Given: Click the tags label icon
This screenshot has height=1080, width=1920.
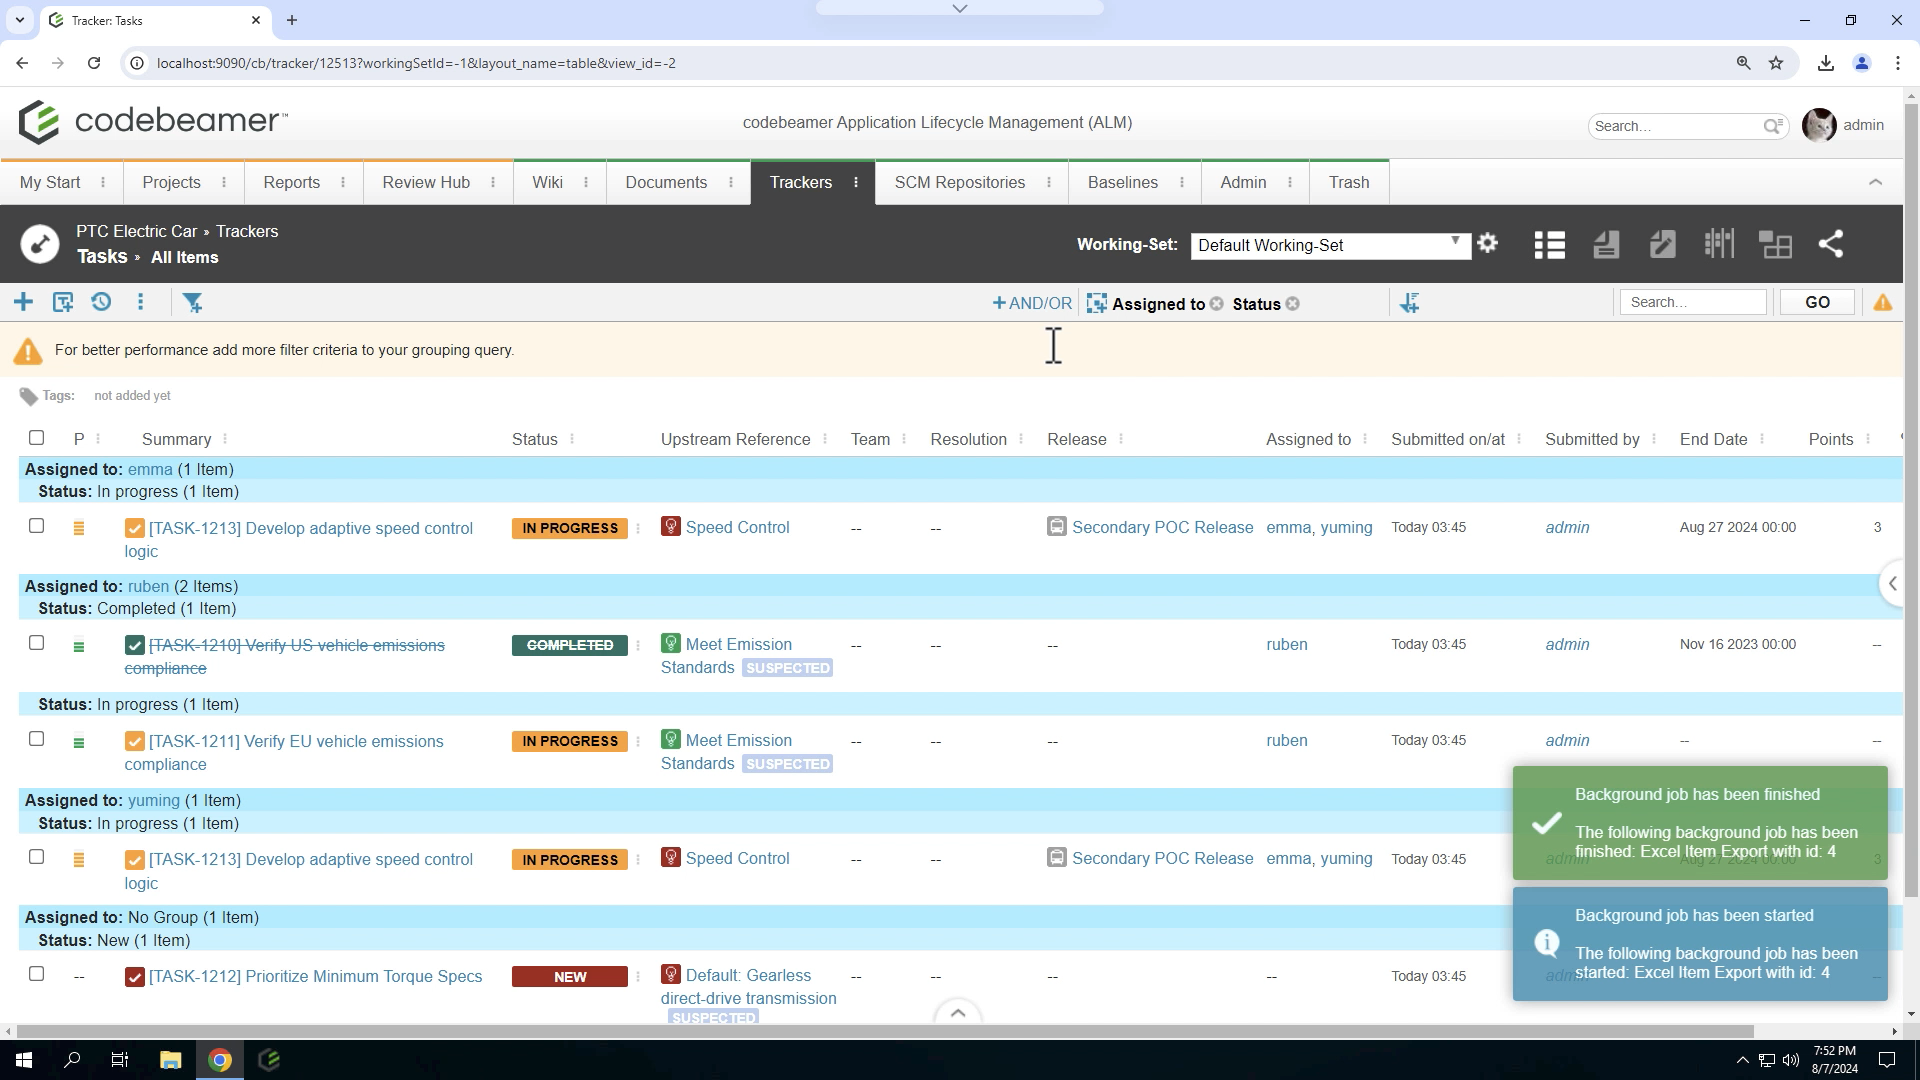Looking at the screenshot, I should [28, 396].
